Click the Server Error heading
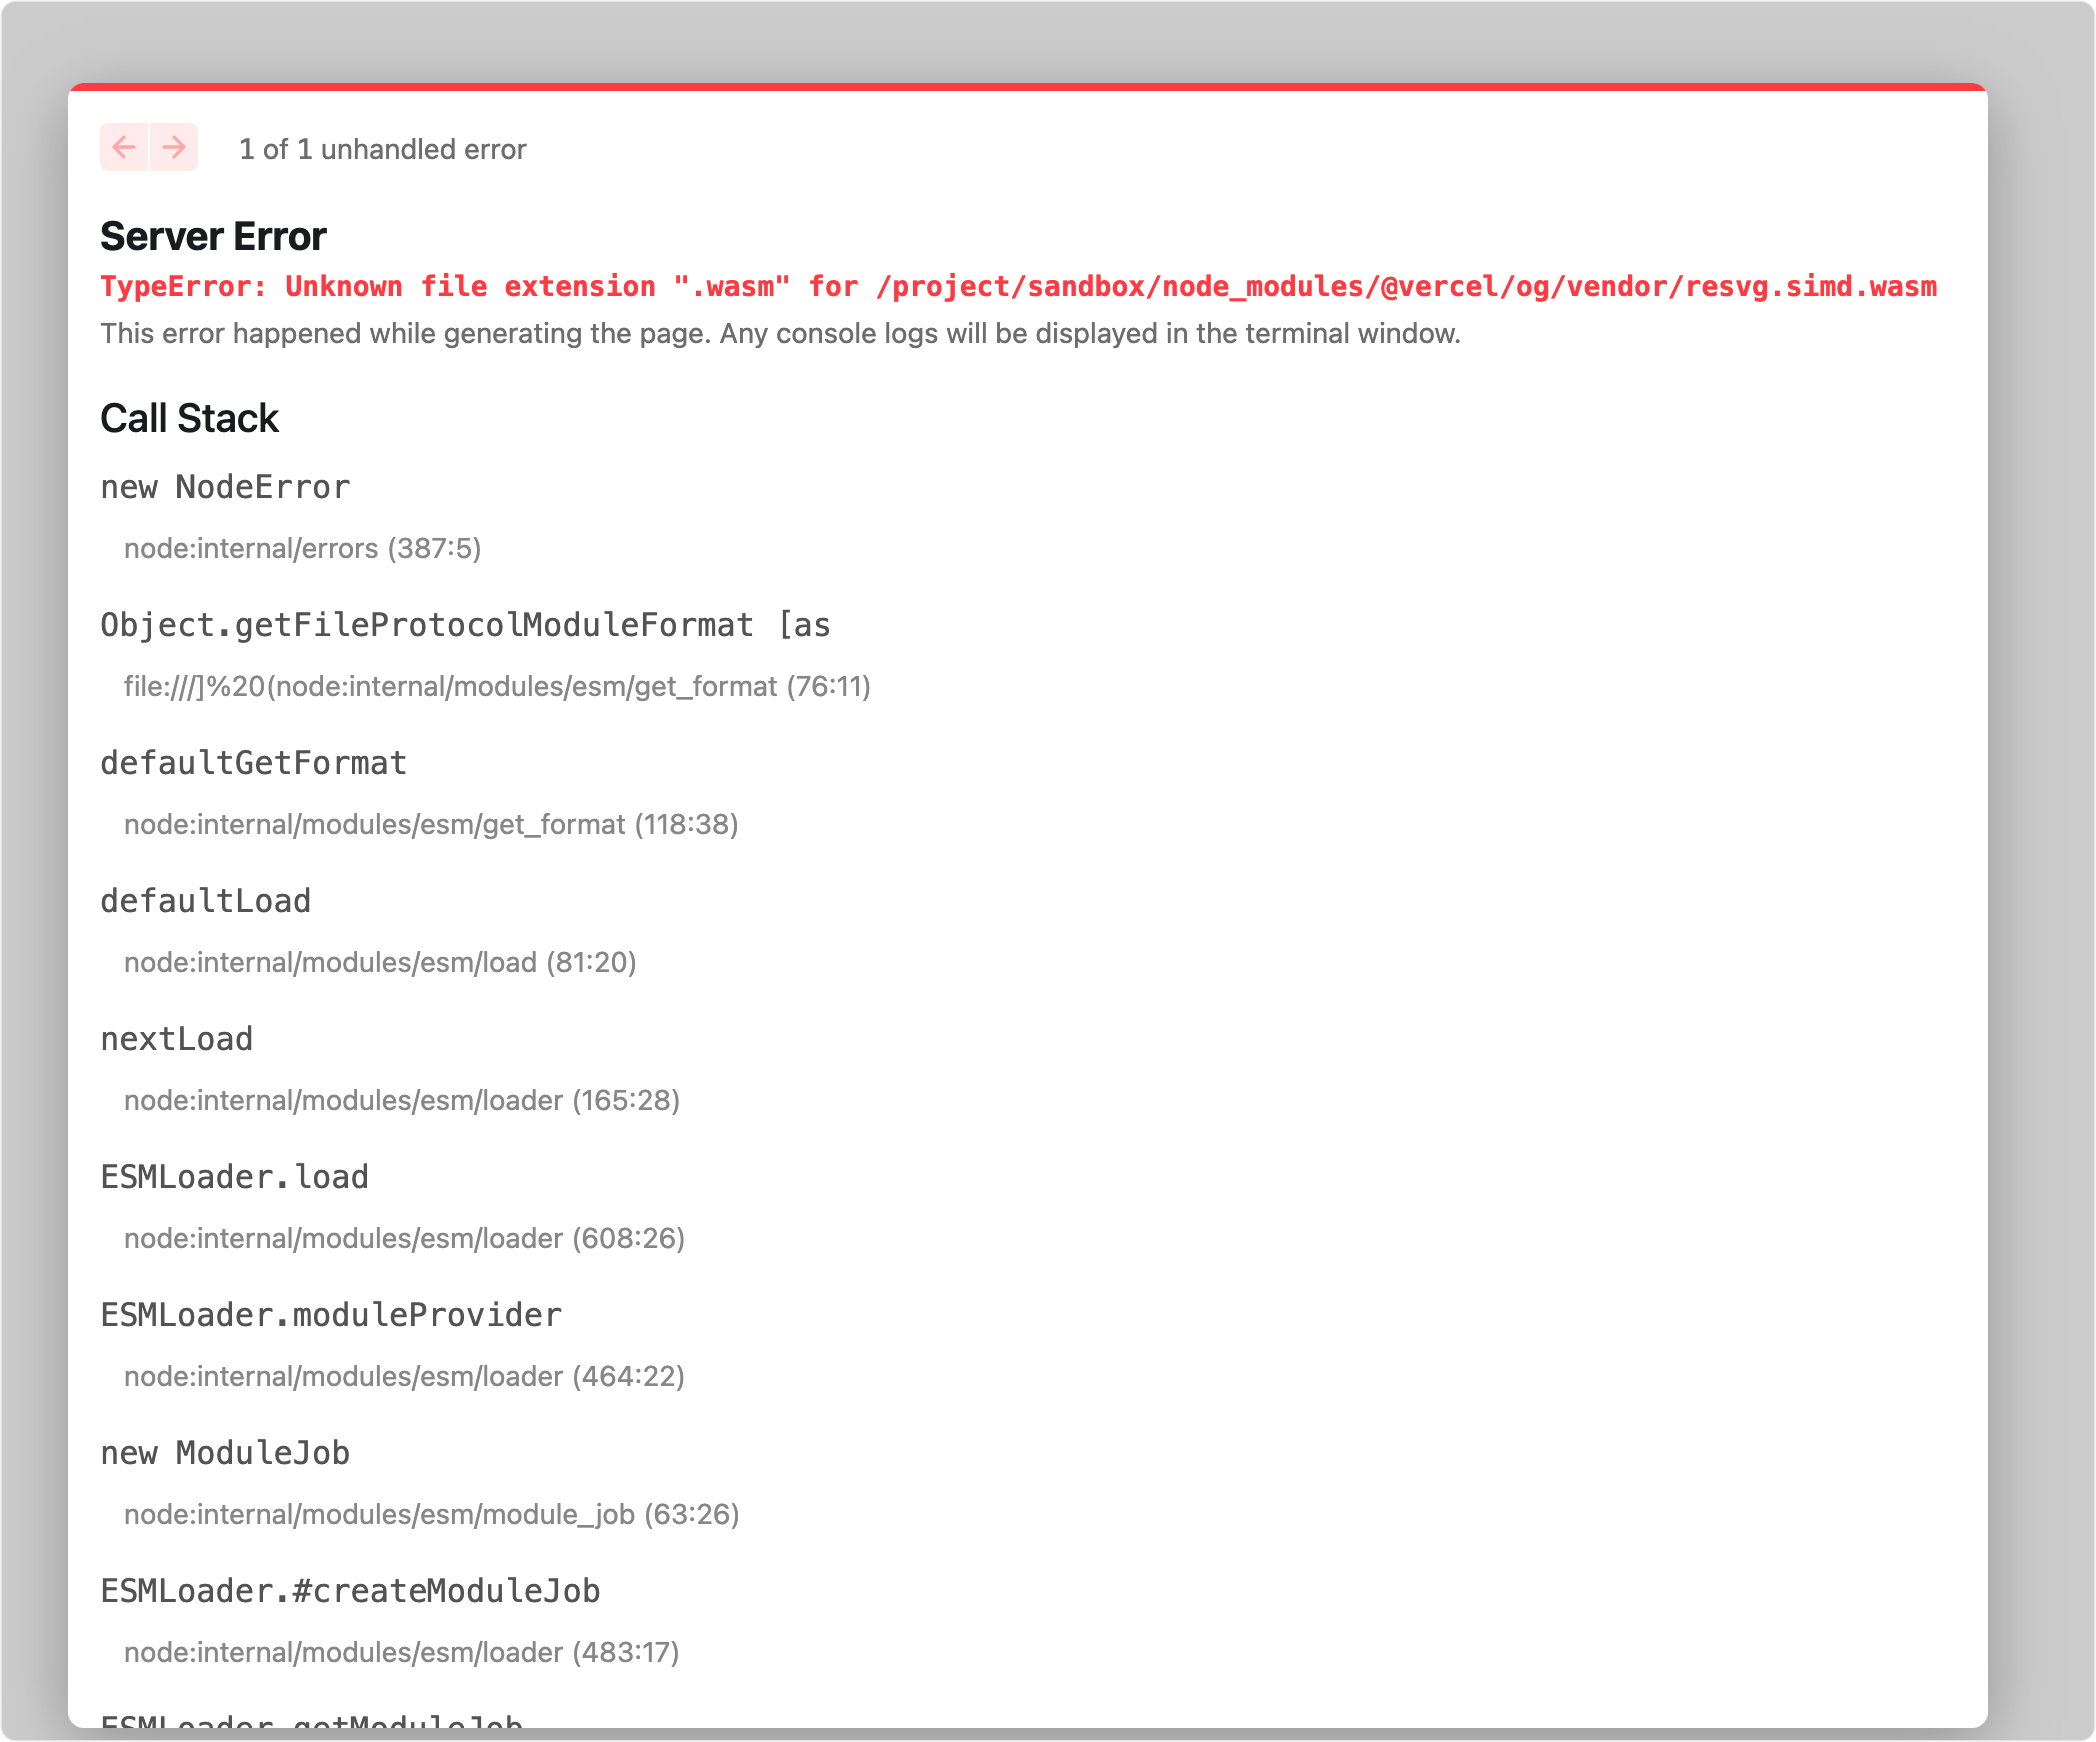The image size is (2096, 1742). (213, 237)
